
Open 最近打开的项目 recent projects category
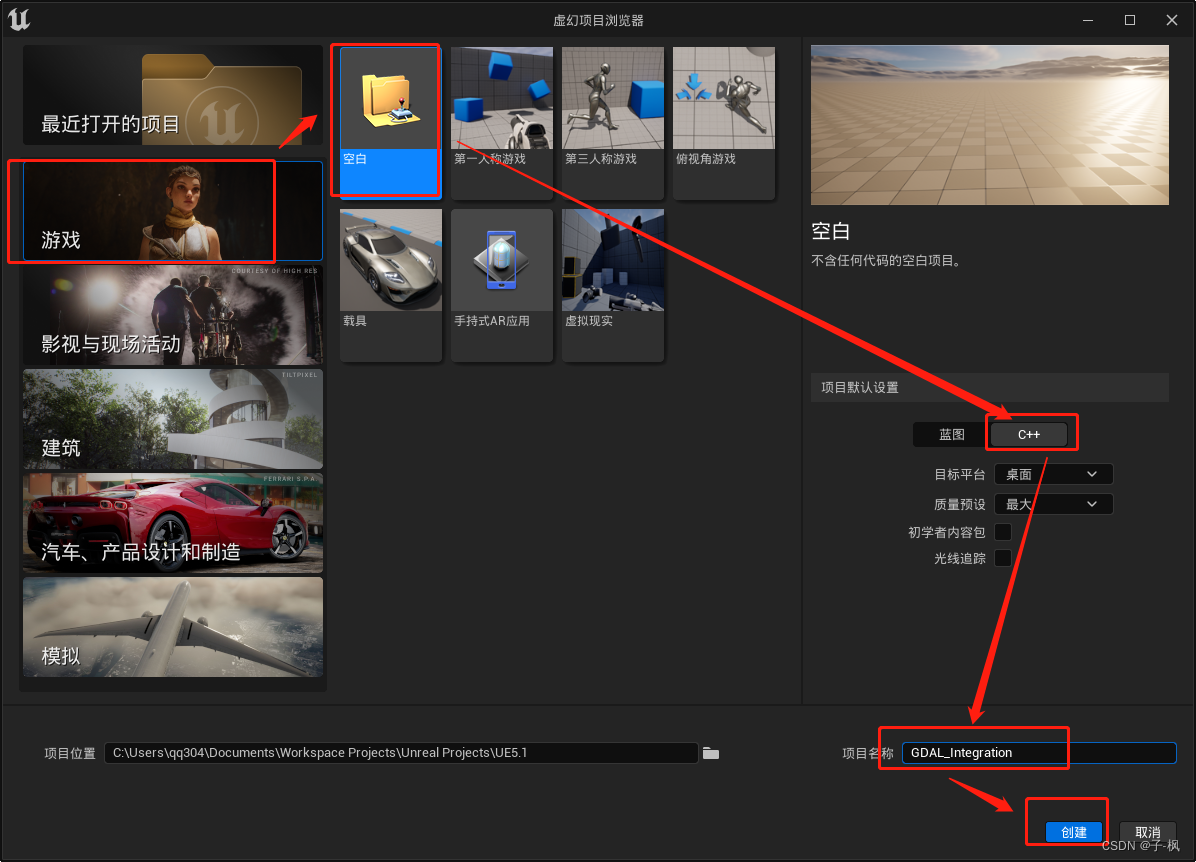(x=173, y=95)
